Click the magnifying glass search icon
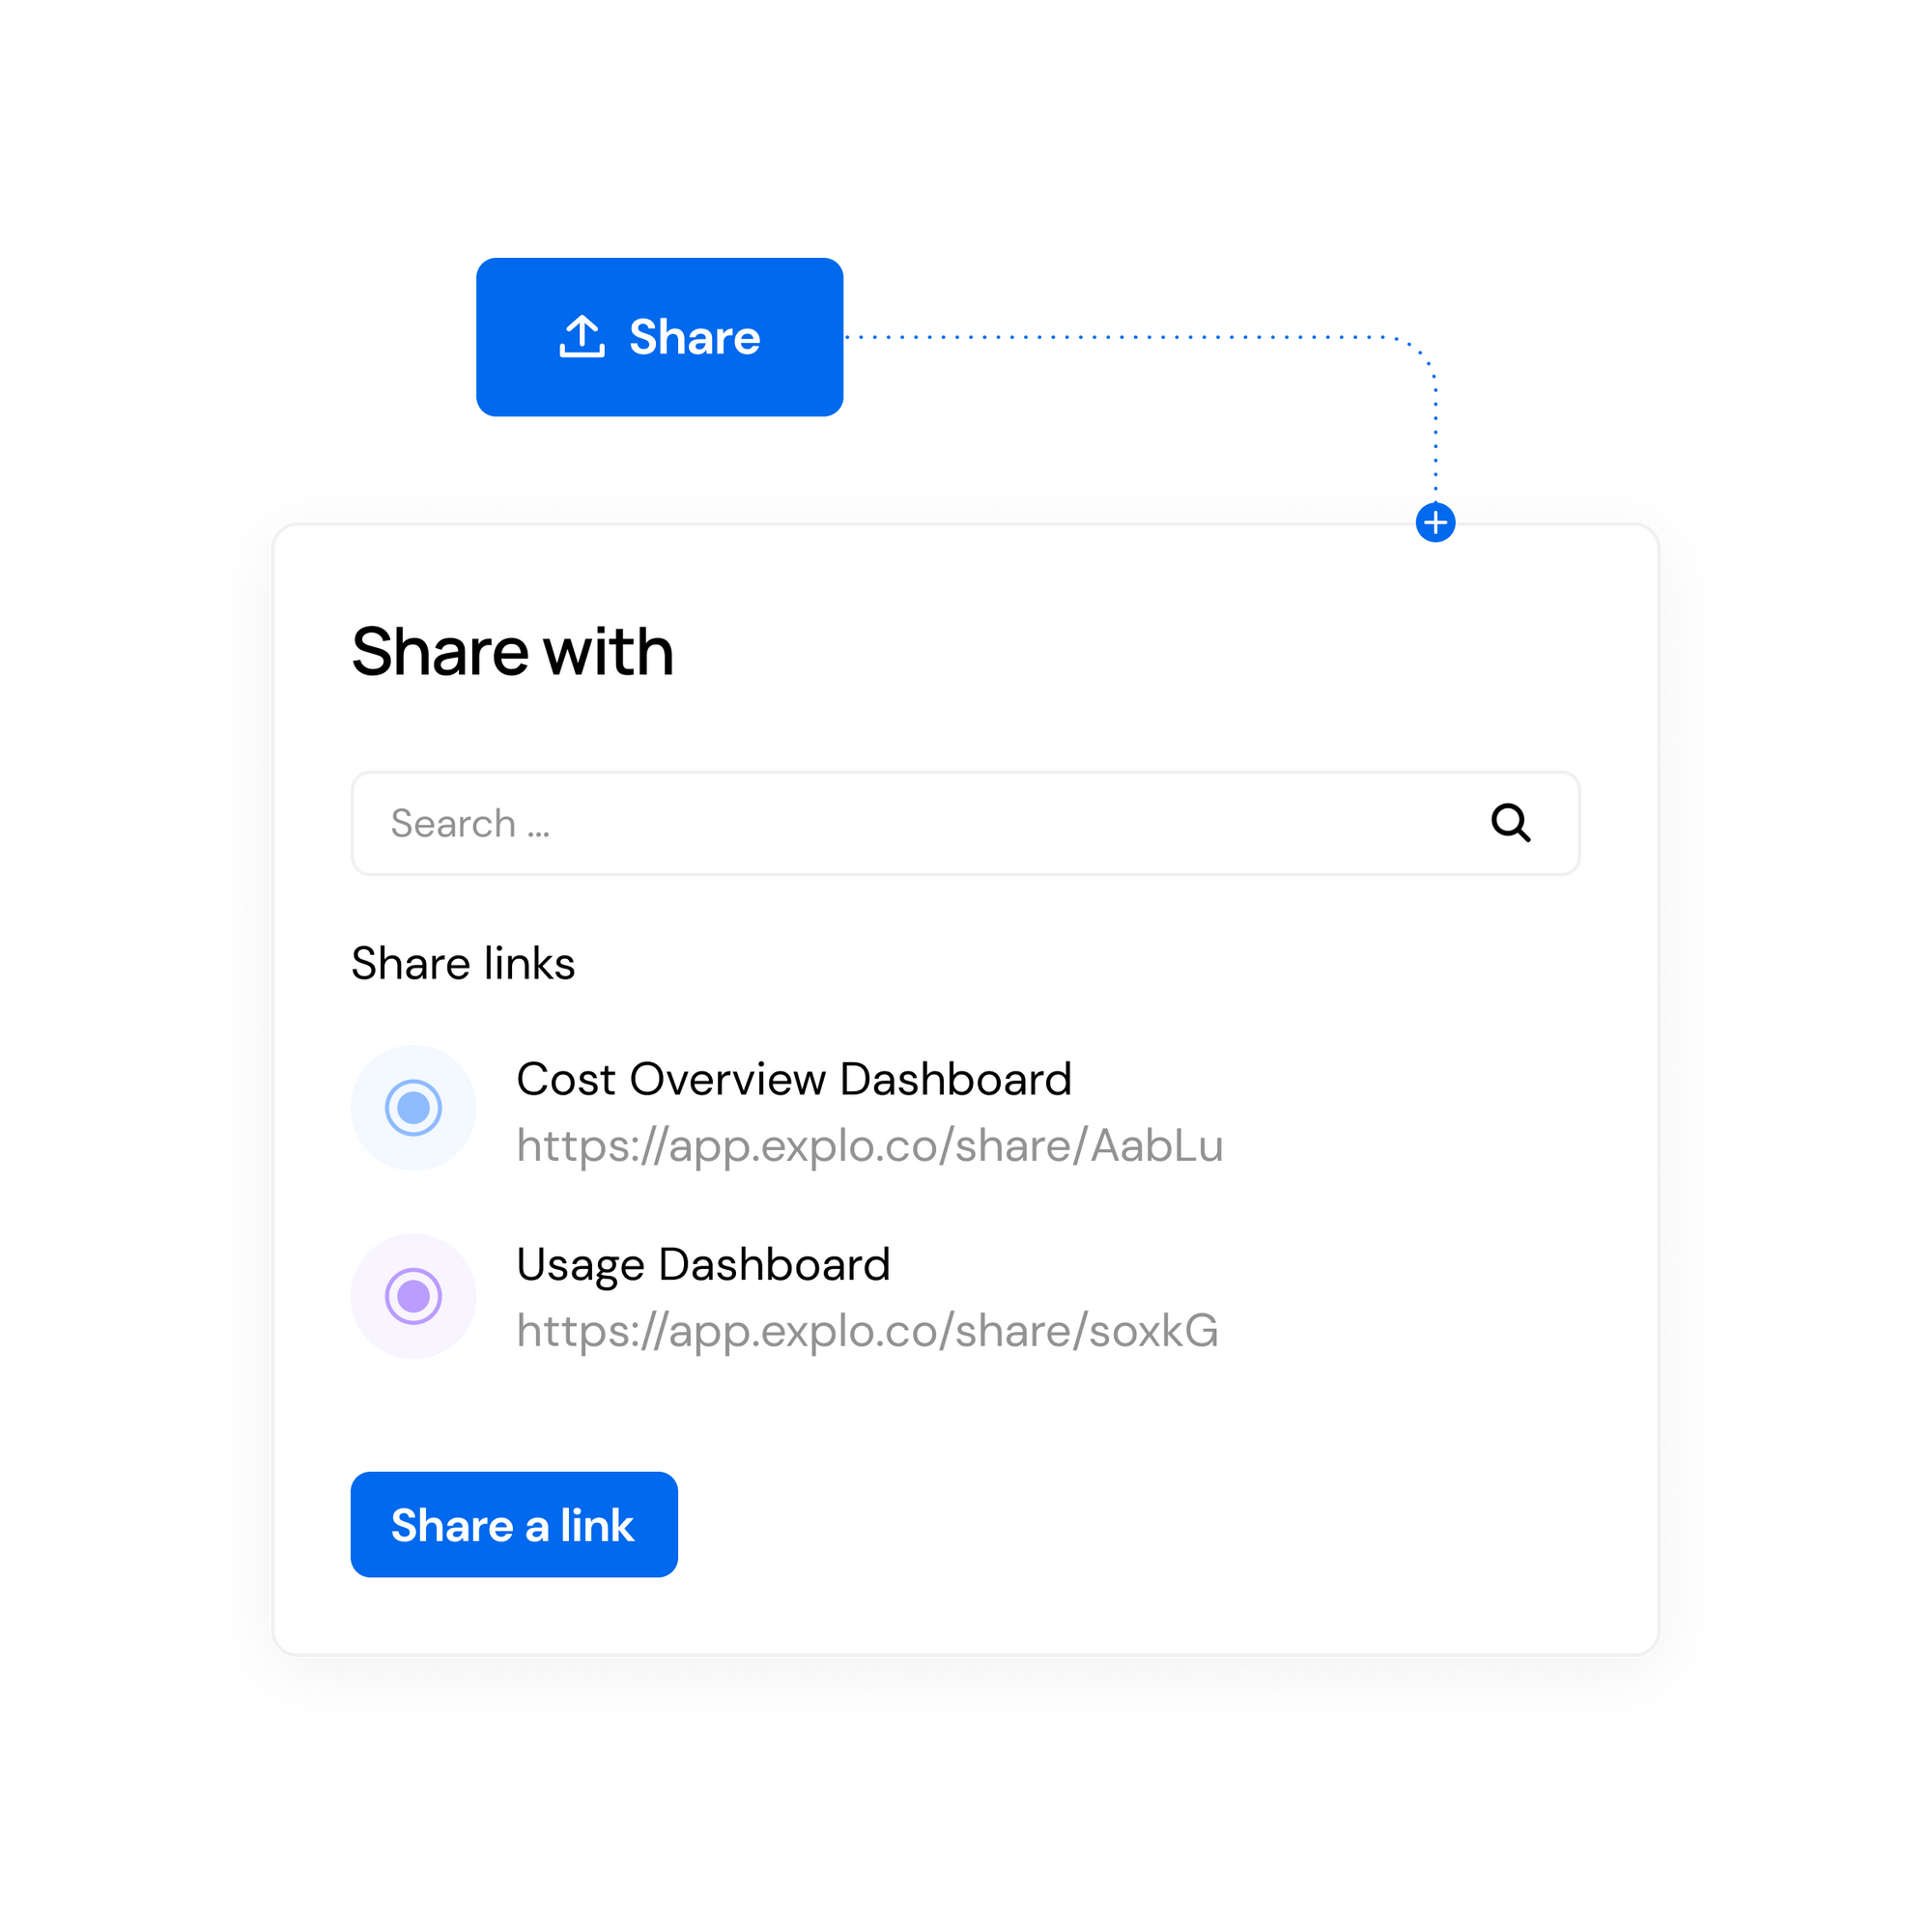This screenshot has width=1932, height=1918. coord(1511,823)
